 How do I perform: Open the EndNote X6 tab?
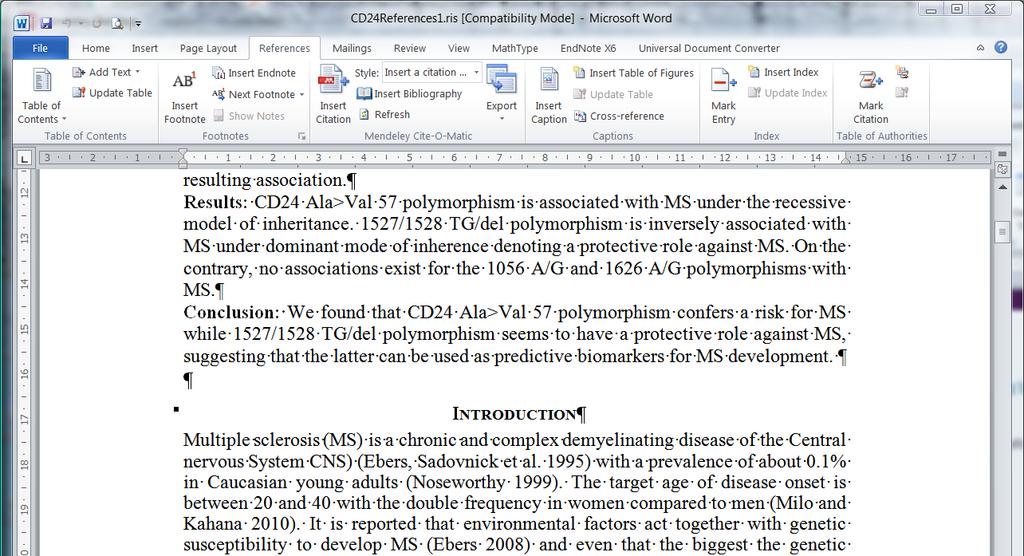pos(588,48)
